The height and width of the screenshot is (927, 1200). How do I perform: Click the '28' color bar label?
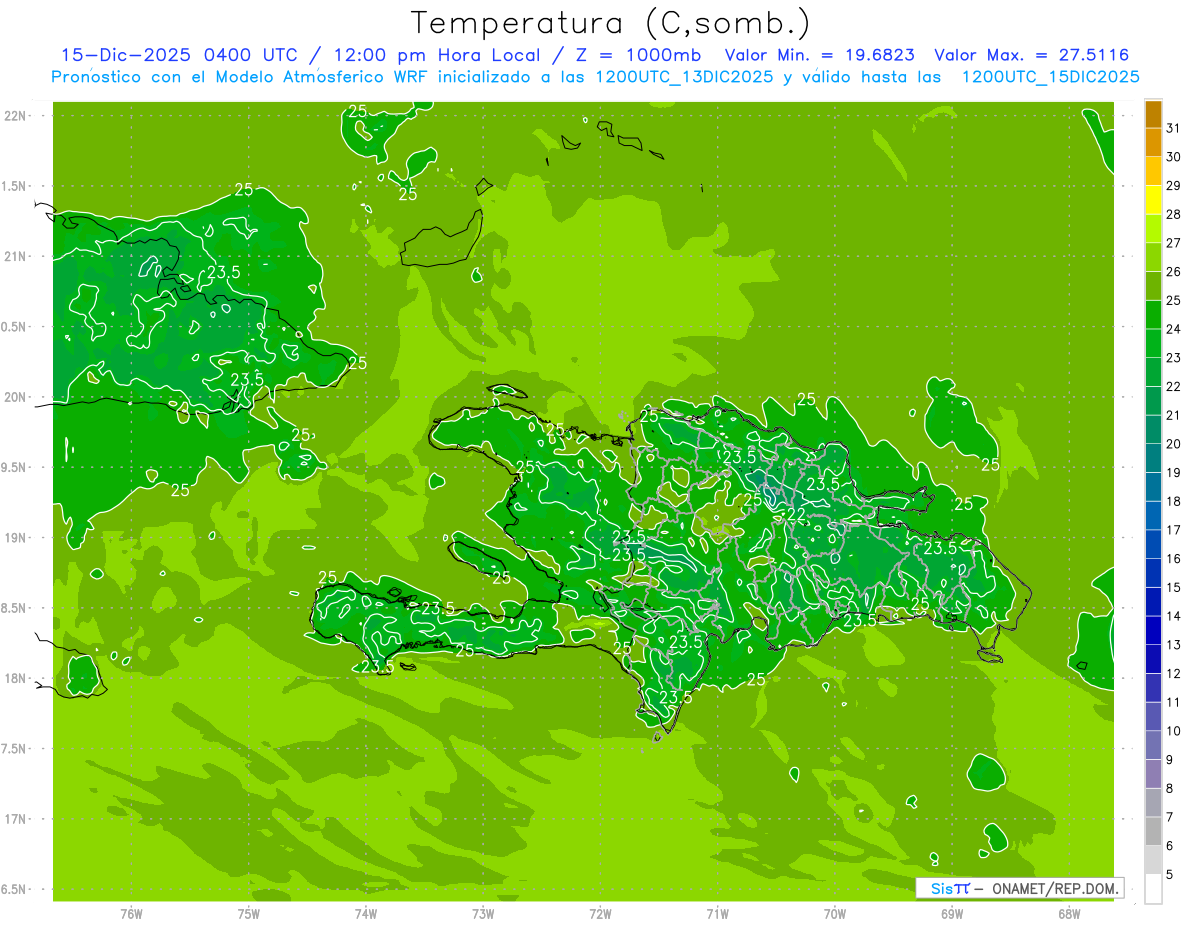pyautogui.click(x=1174, y=214)
